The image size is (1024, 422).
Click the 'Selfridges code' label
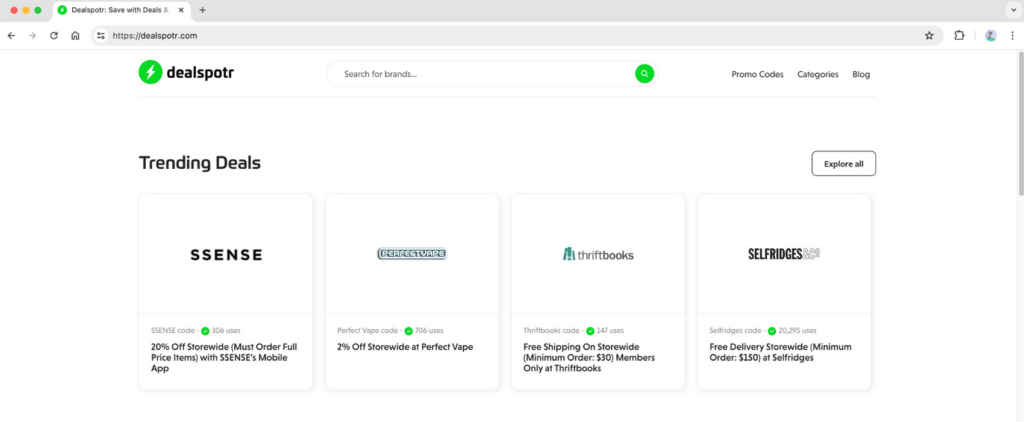pyautogui.click(x=735, y=331)
